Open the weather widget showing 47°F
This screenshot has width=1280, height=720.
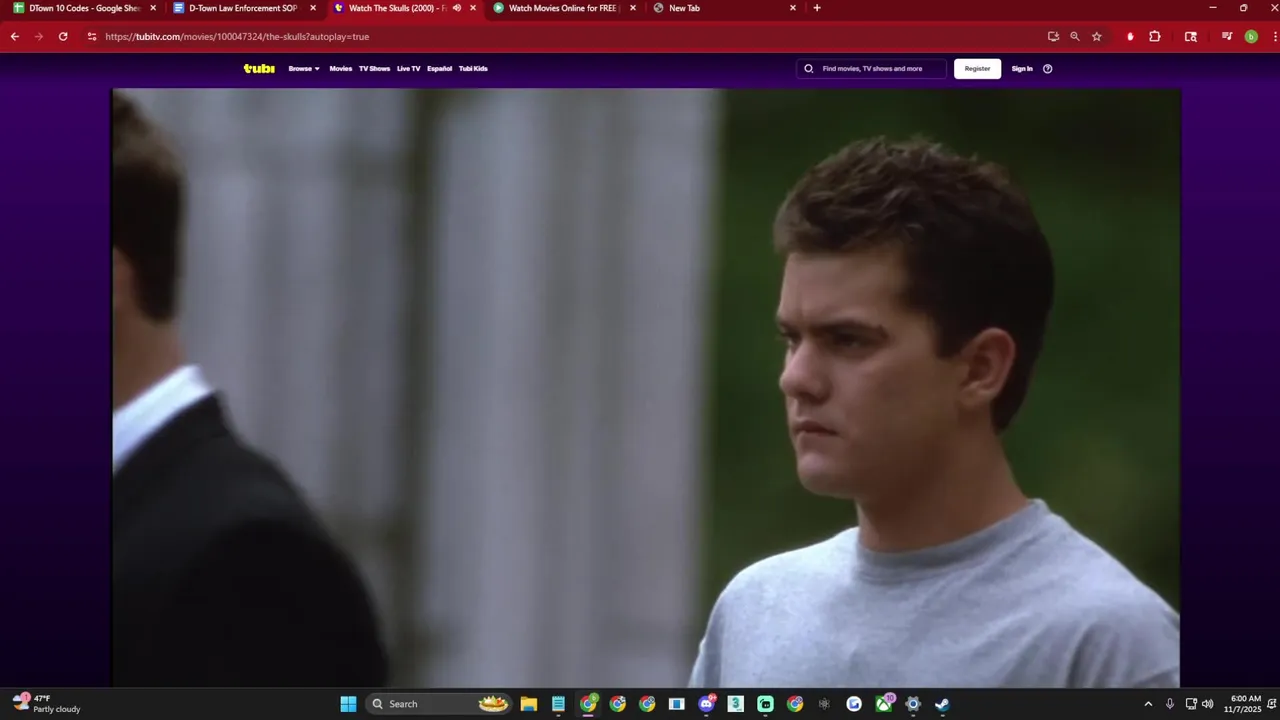[x=47, y=704]
